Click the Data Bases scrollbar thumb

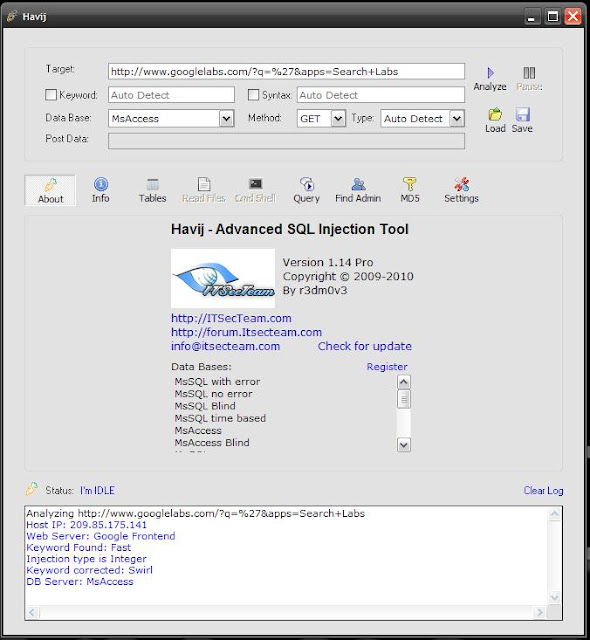[x=404, y=399]
